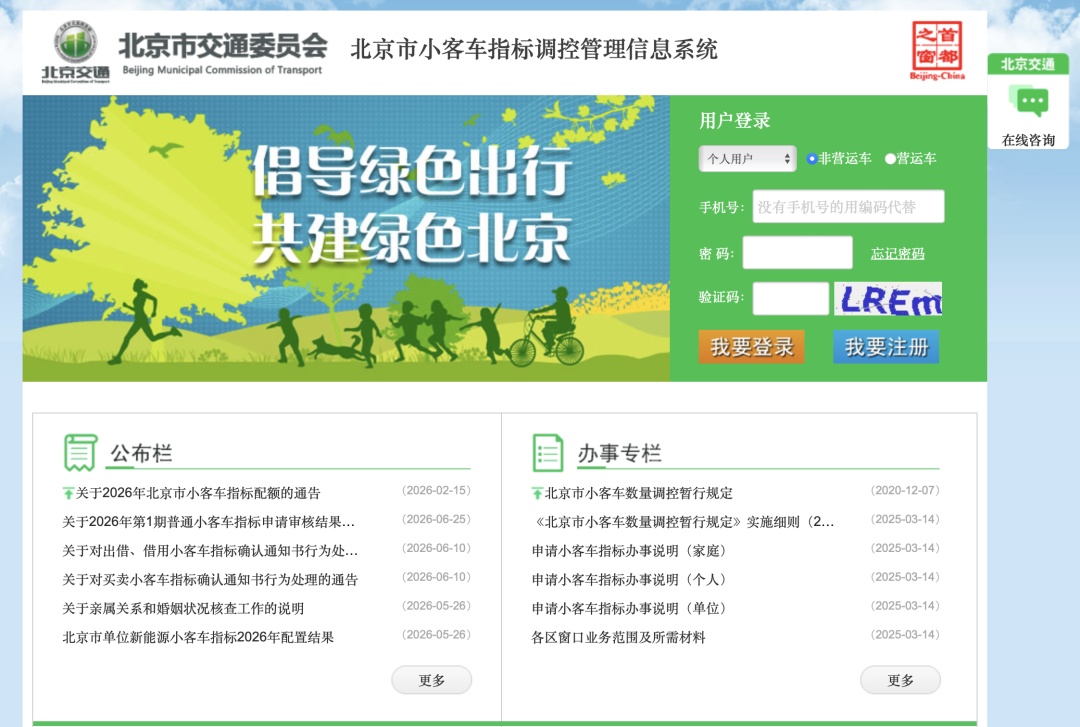Click the 北京交通 tab on side widget
Screen dimensions: 1080x727
[1028, 64]
